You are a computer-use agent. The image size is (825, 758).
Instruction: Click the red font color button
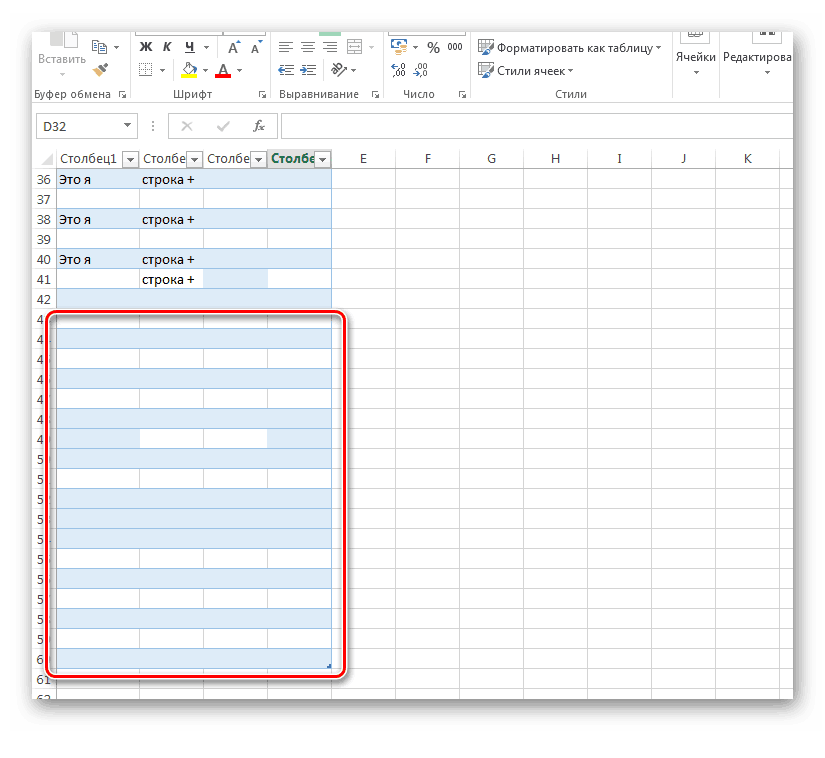[222, 70]
